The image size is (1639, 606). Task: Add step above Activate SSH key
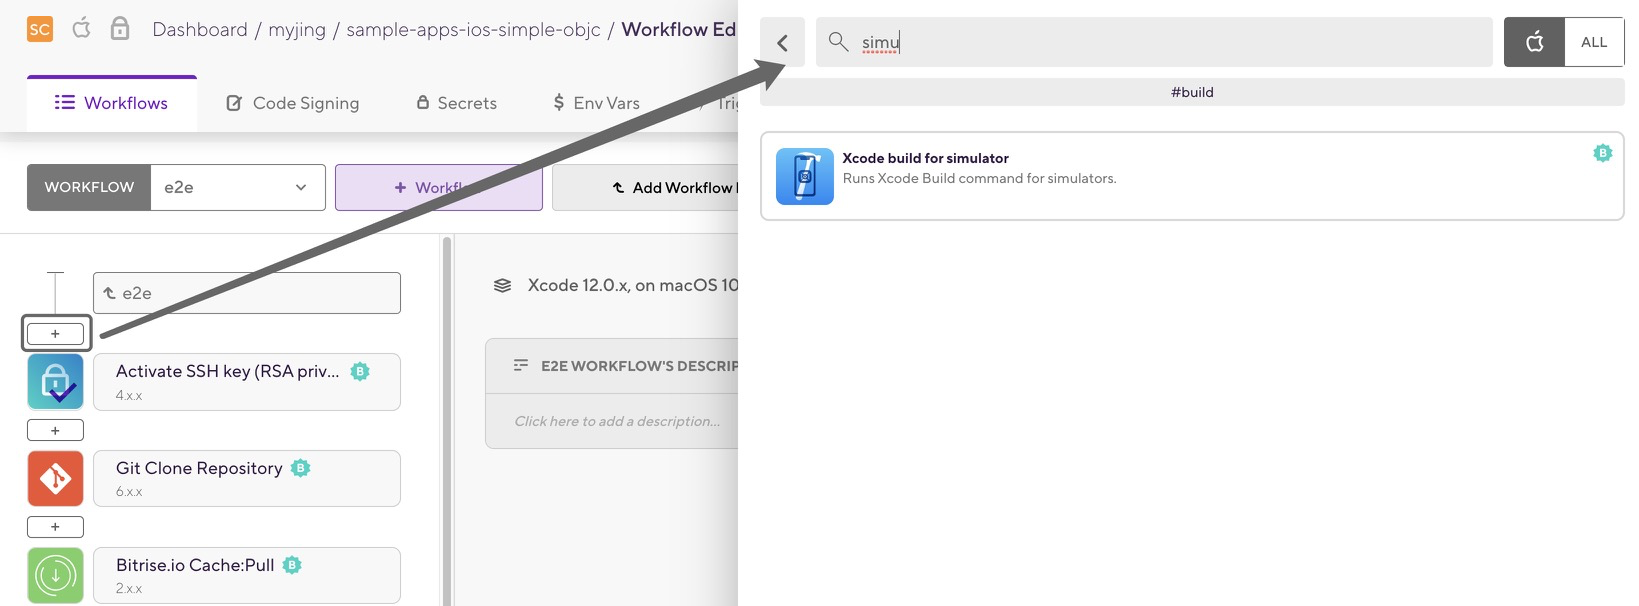click(x=55, y=334)
